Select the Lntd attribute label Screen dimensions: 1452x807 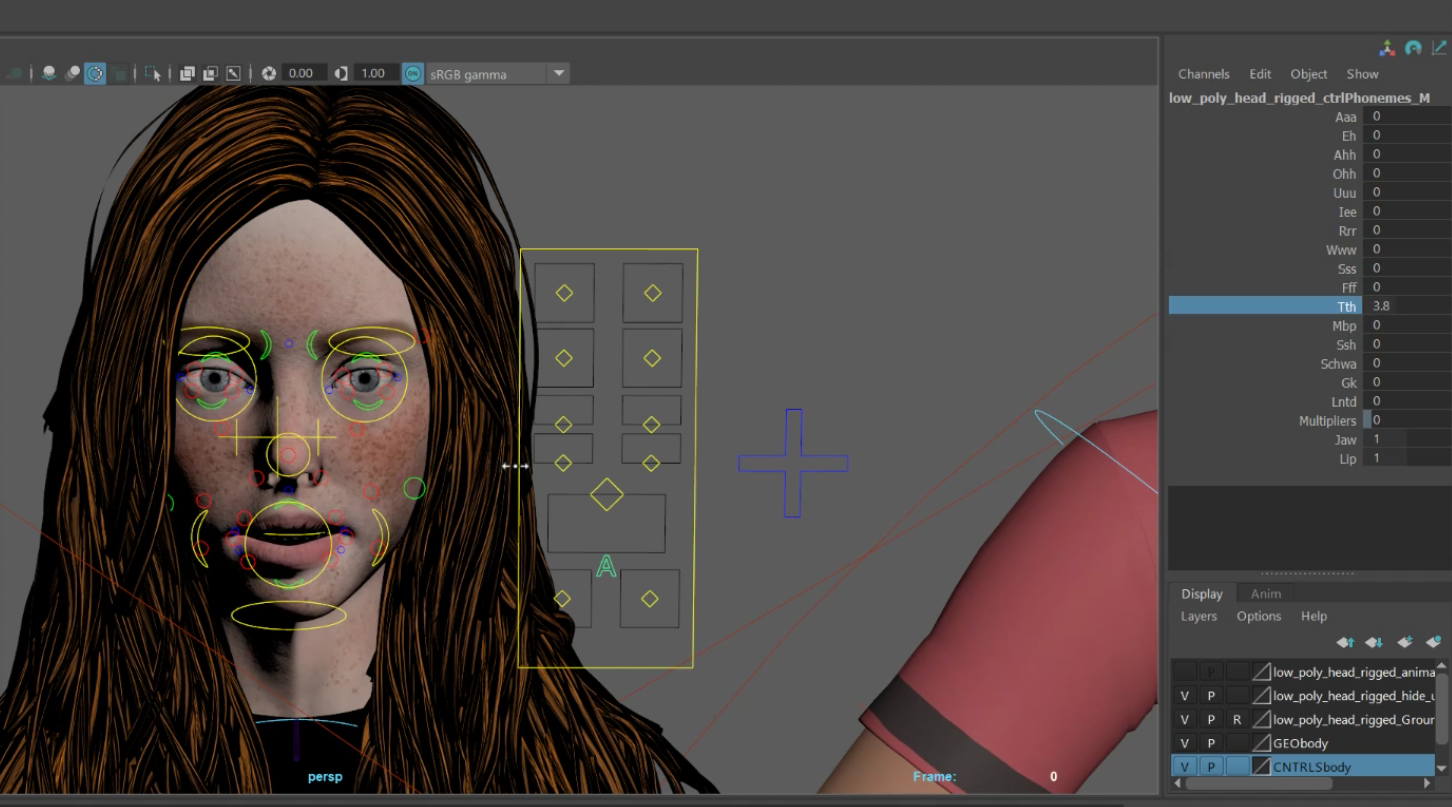point(1344,401)
